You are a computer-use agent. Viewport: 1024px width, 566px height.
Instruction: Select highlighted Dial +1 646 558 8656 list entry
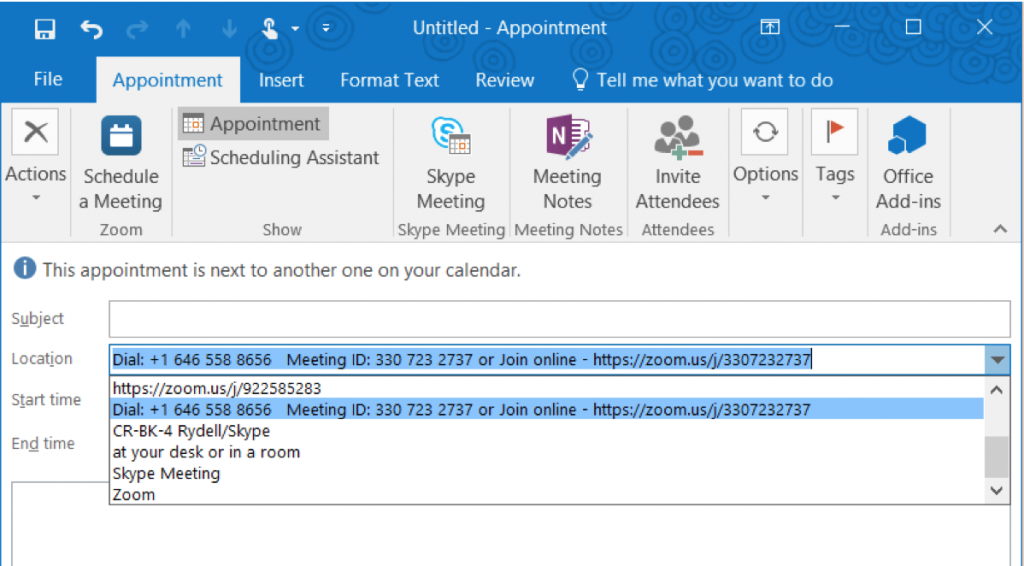click(547, 409)
